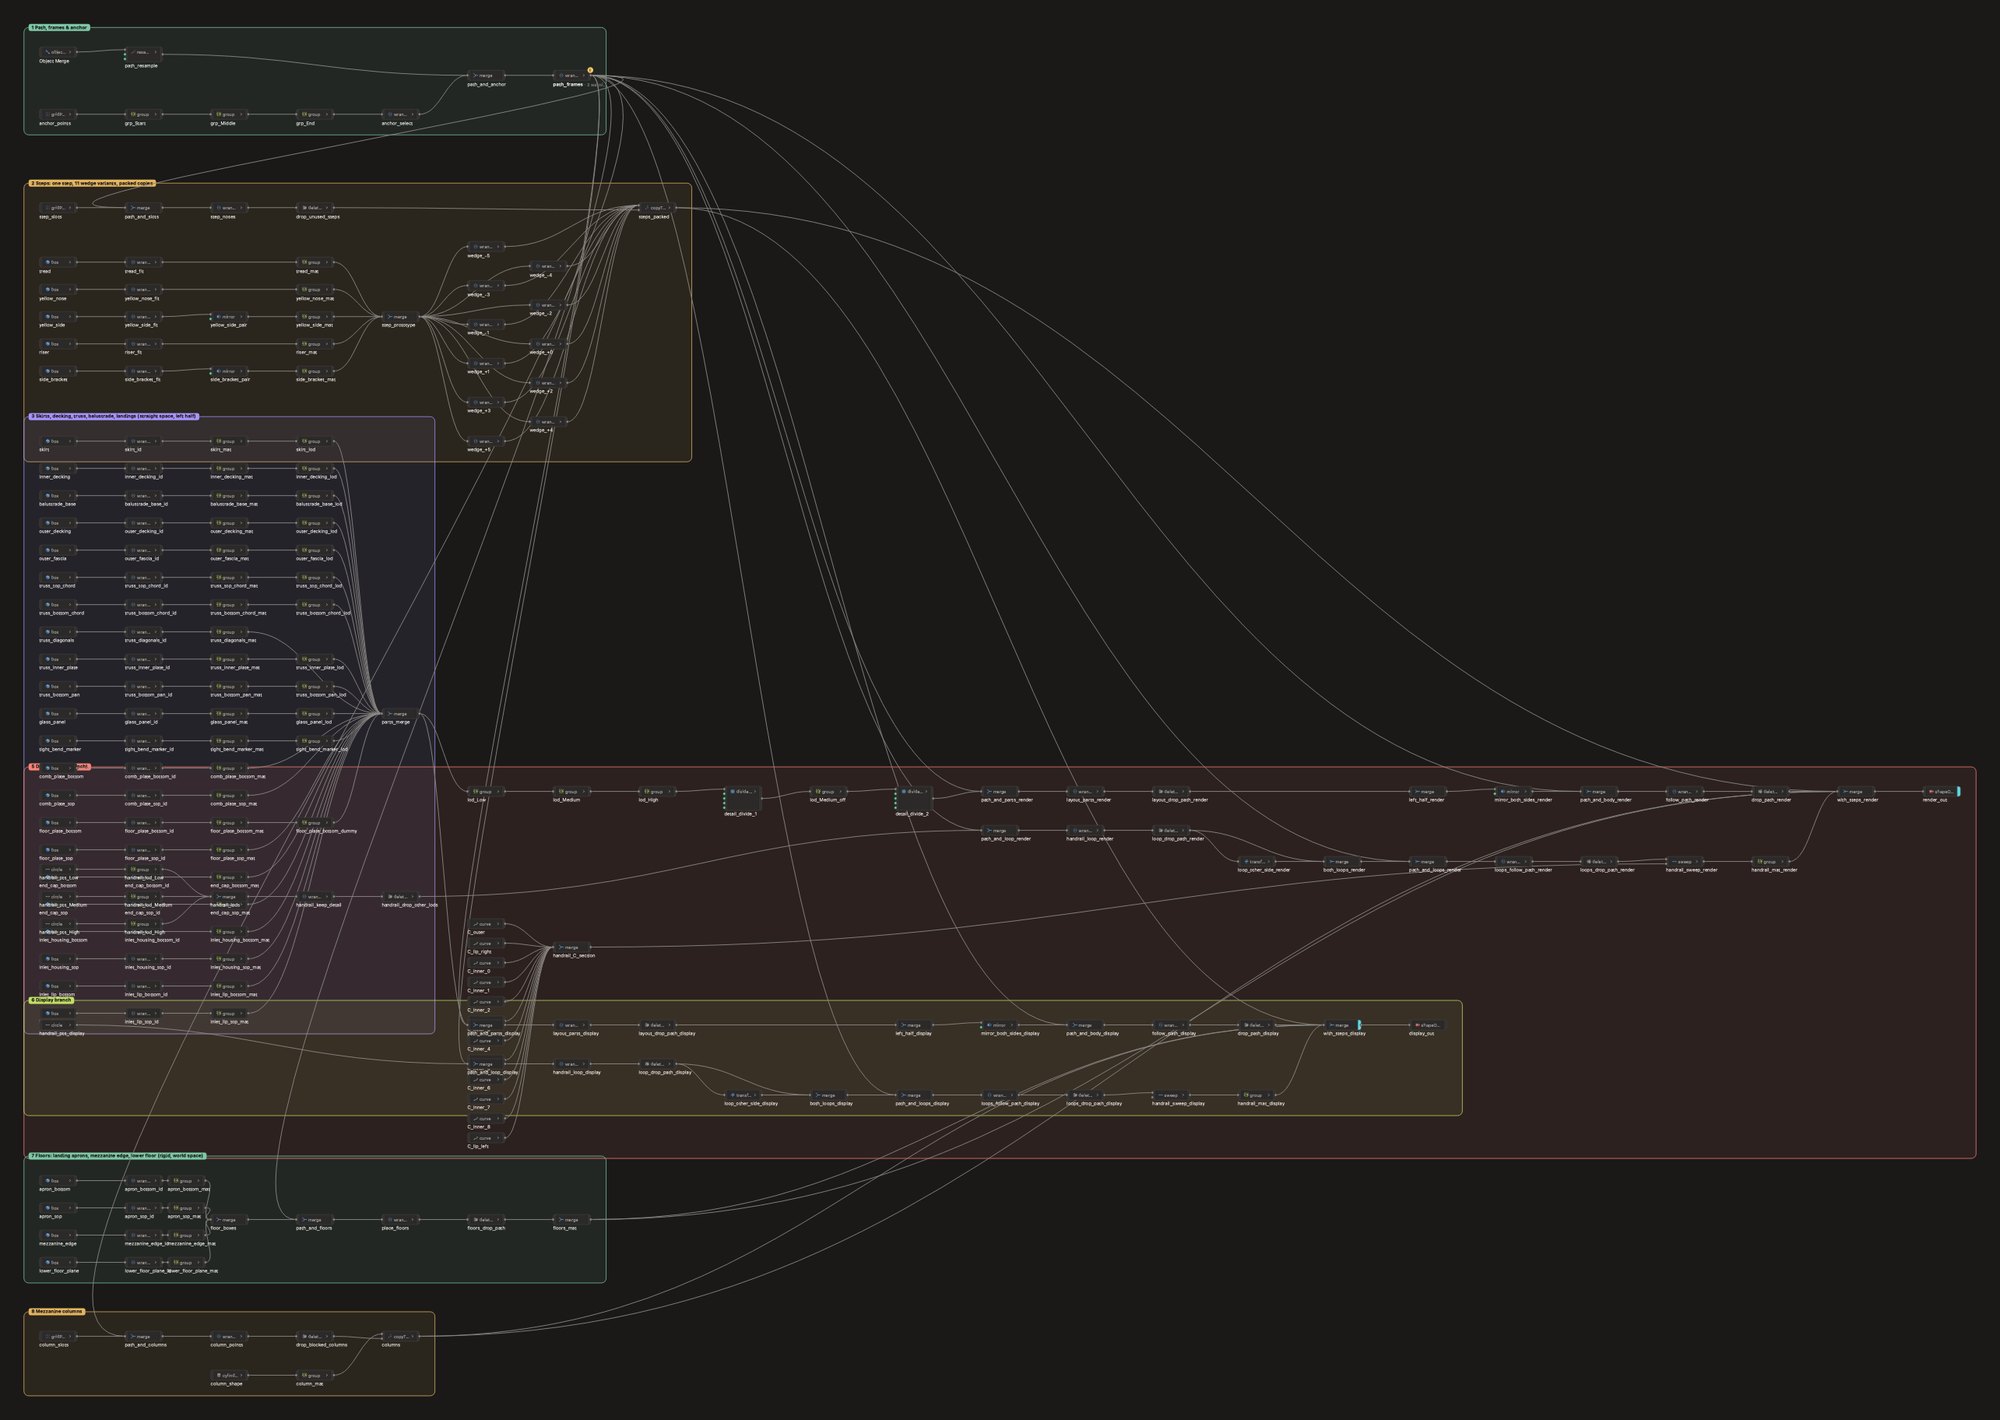Select the lod_Low group node
The image size is (2000, 1420).
486,791
